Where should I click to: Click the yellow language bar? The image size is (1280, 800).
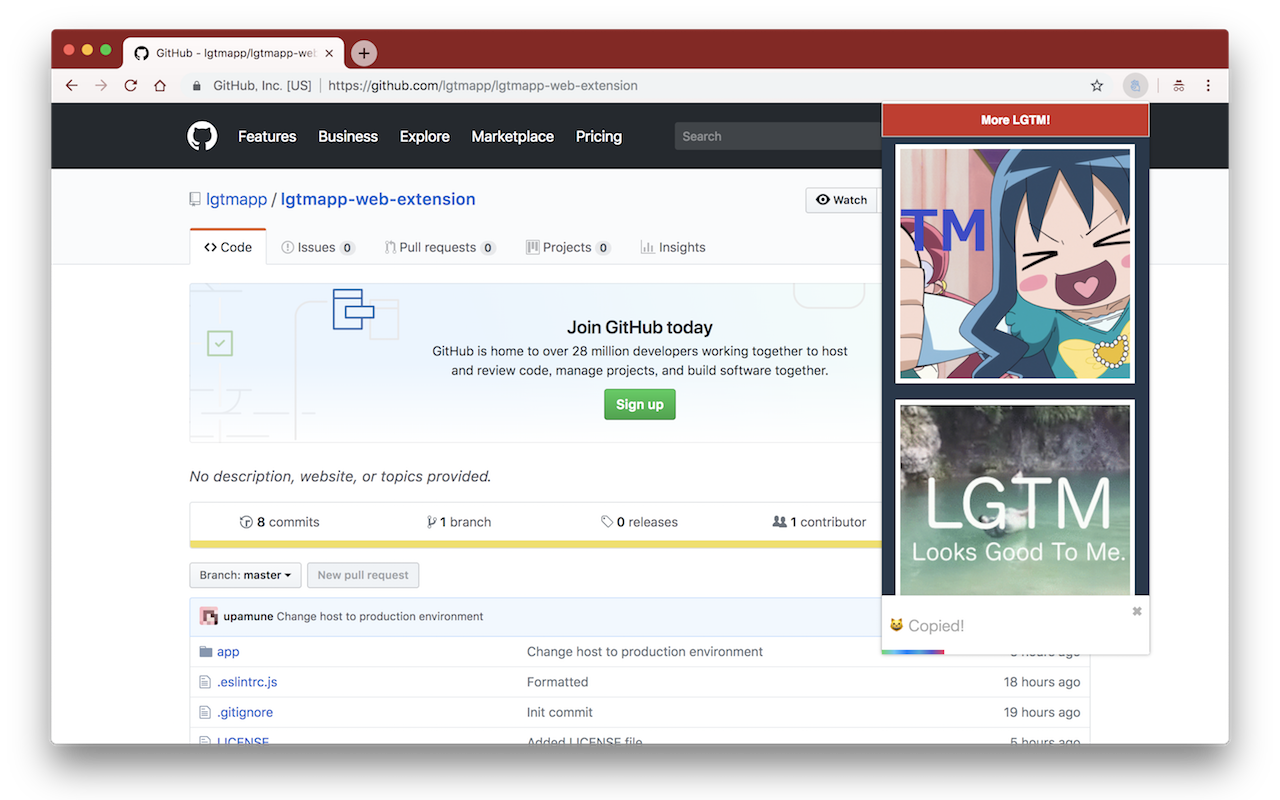pos(536,545)
